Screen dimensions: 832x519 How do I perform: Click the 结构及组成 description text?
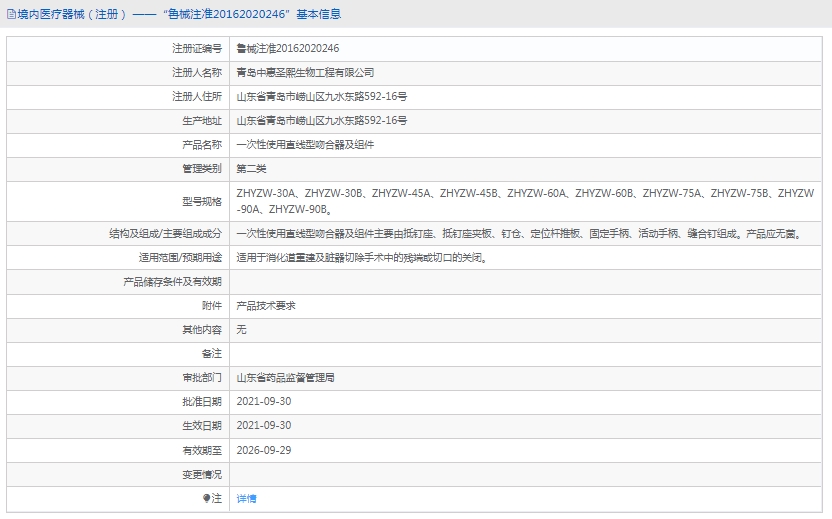[517, 233]
